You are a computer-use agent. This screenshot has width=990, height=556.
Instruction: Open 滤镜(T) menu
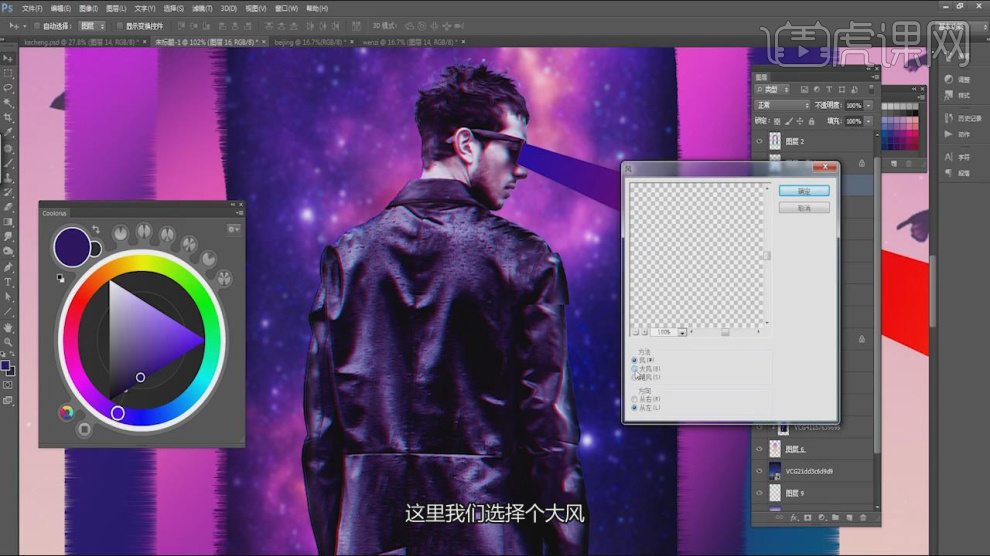click(202, 8)
